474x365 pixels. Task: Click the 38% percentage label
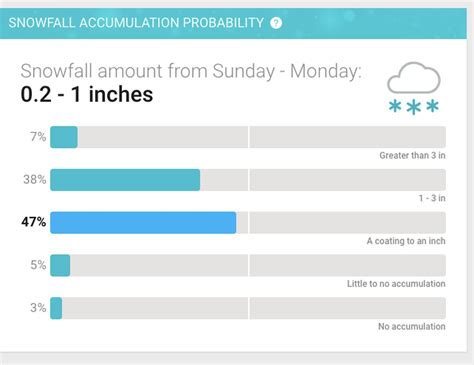click(x=35, y=180)
